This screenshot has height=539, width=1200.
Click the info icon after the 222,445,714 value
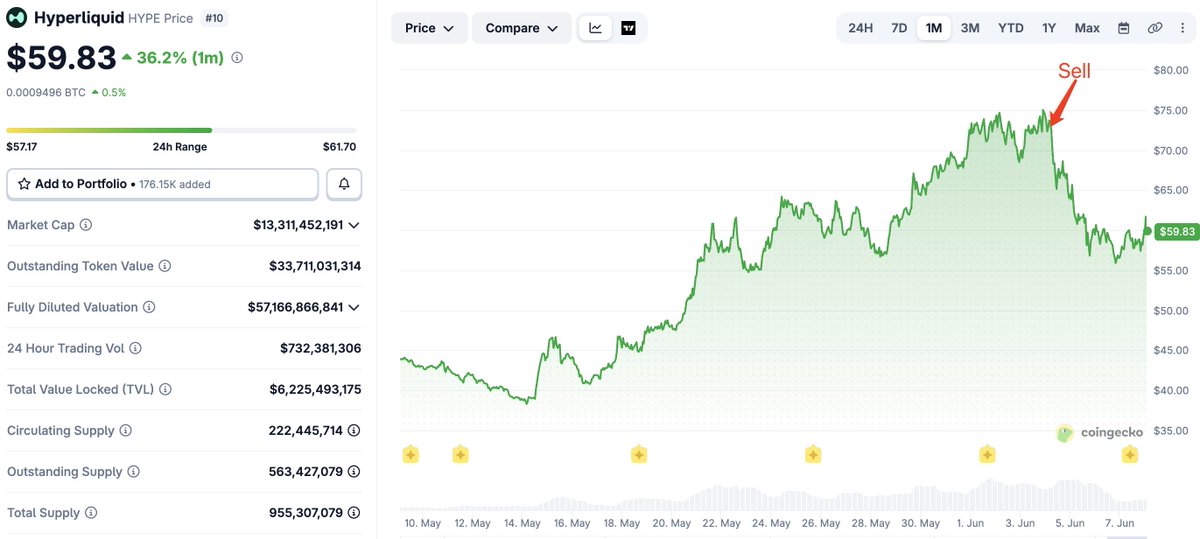click(x=354, y=430)
